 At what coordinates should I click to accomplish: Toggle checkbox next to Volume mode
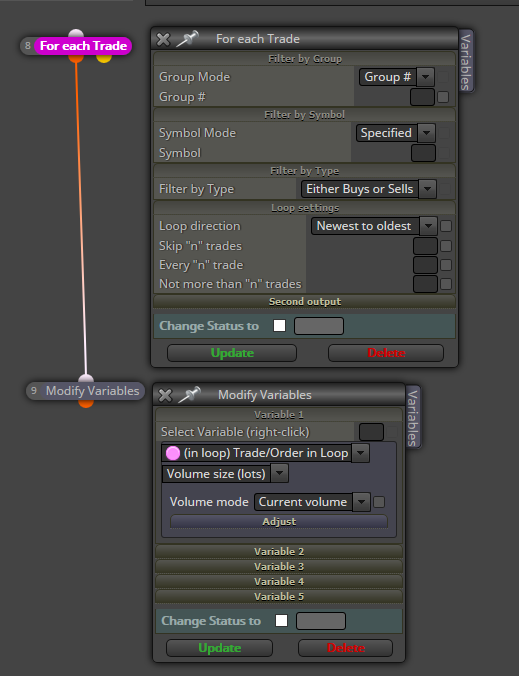pos(379,502)
